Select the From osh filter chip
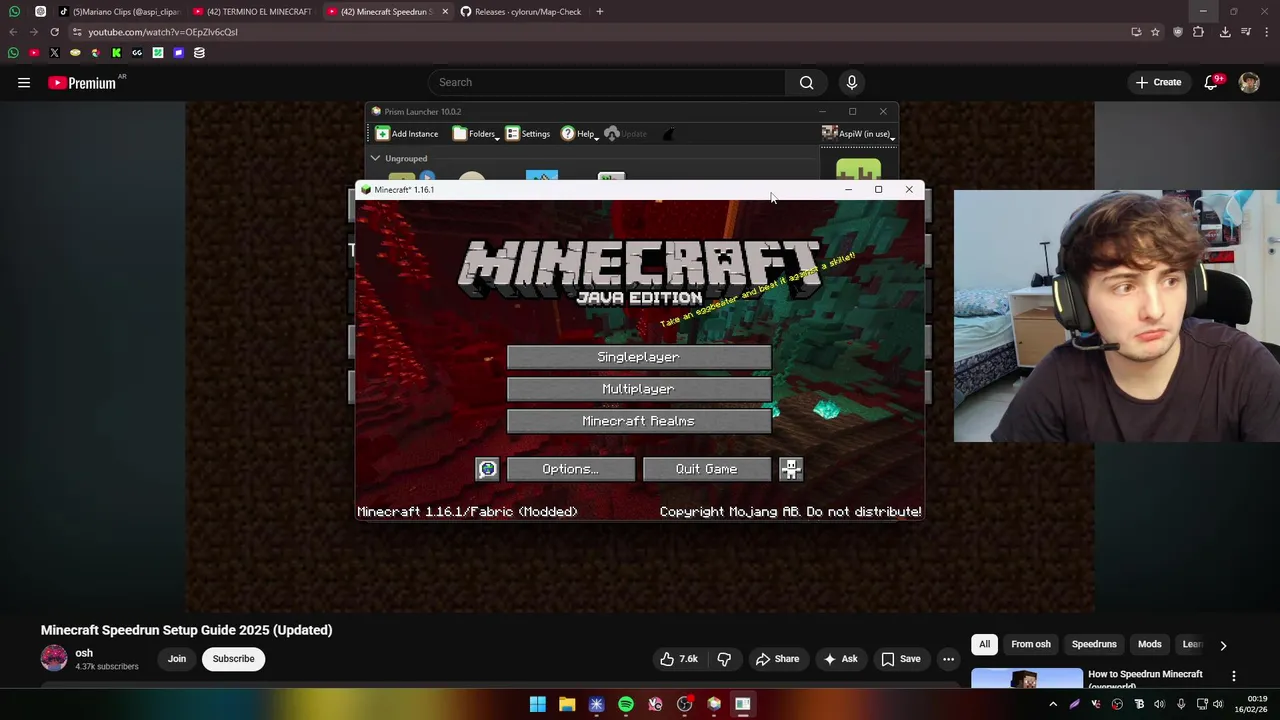 click(x=1031, y=645)
